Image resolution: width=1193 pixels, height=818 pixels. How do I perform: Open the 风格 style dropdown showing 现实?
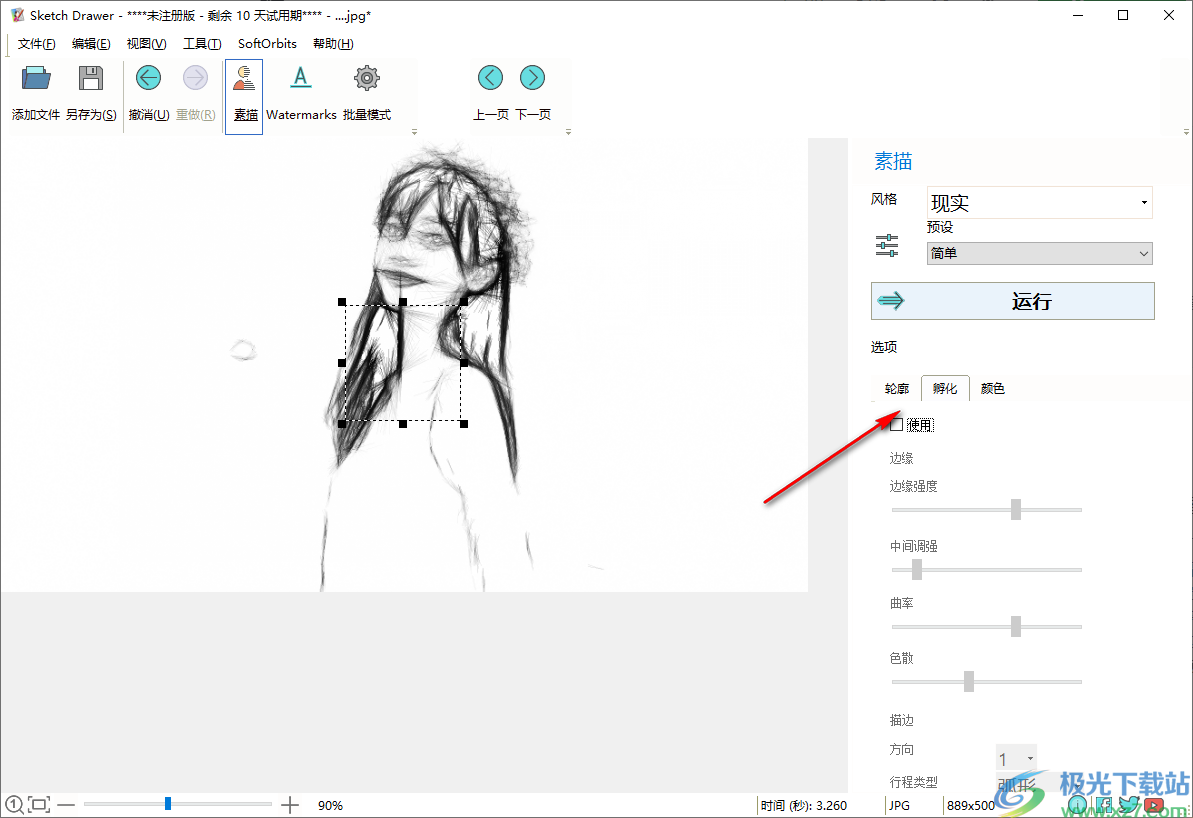(1039, 202)
